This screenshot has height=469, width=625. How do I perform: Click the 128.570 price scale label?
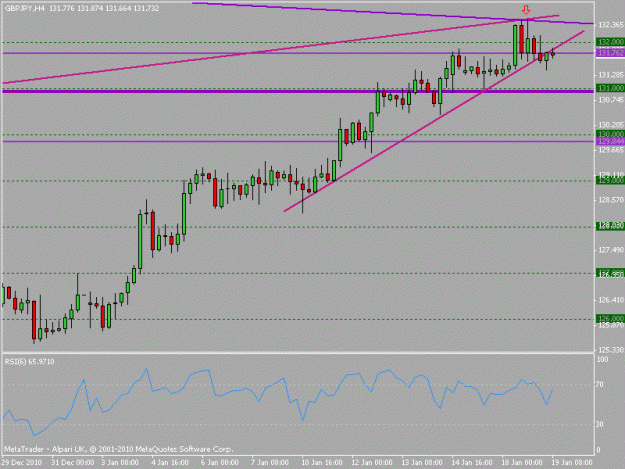[x=611, y=200]
